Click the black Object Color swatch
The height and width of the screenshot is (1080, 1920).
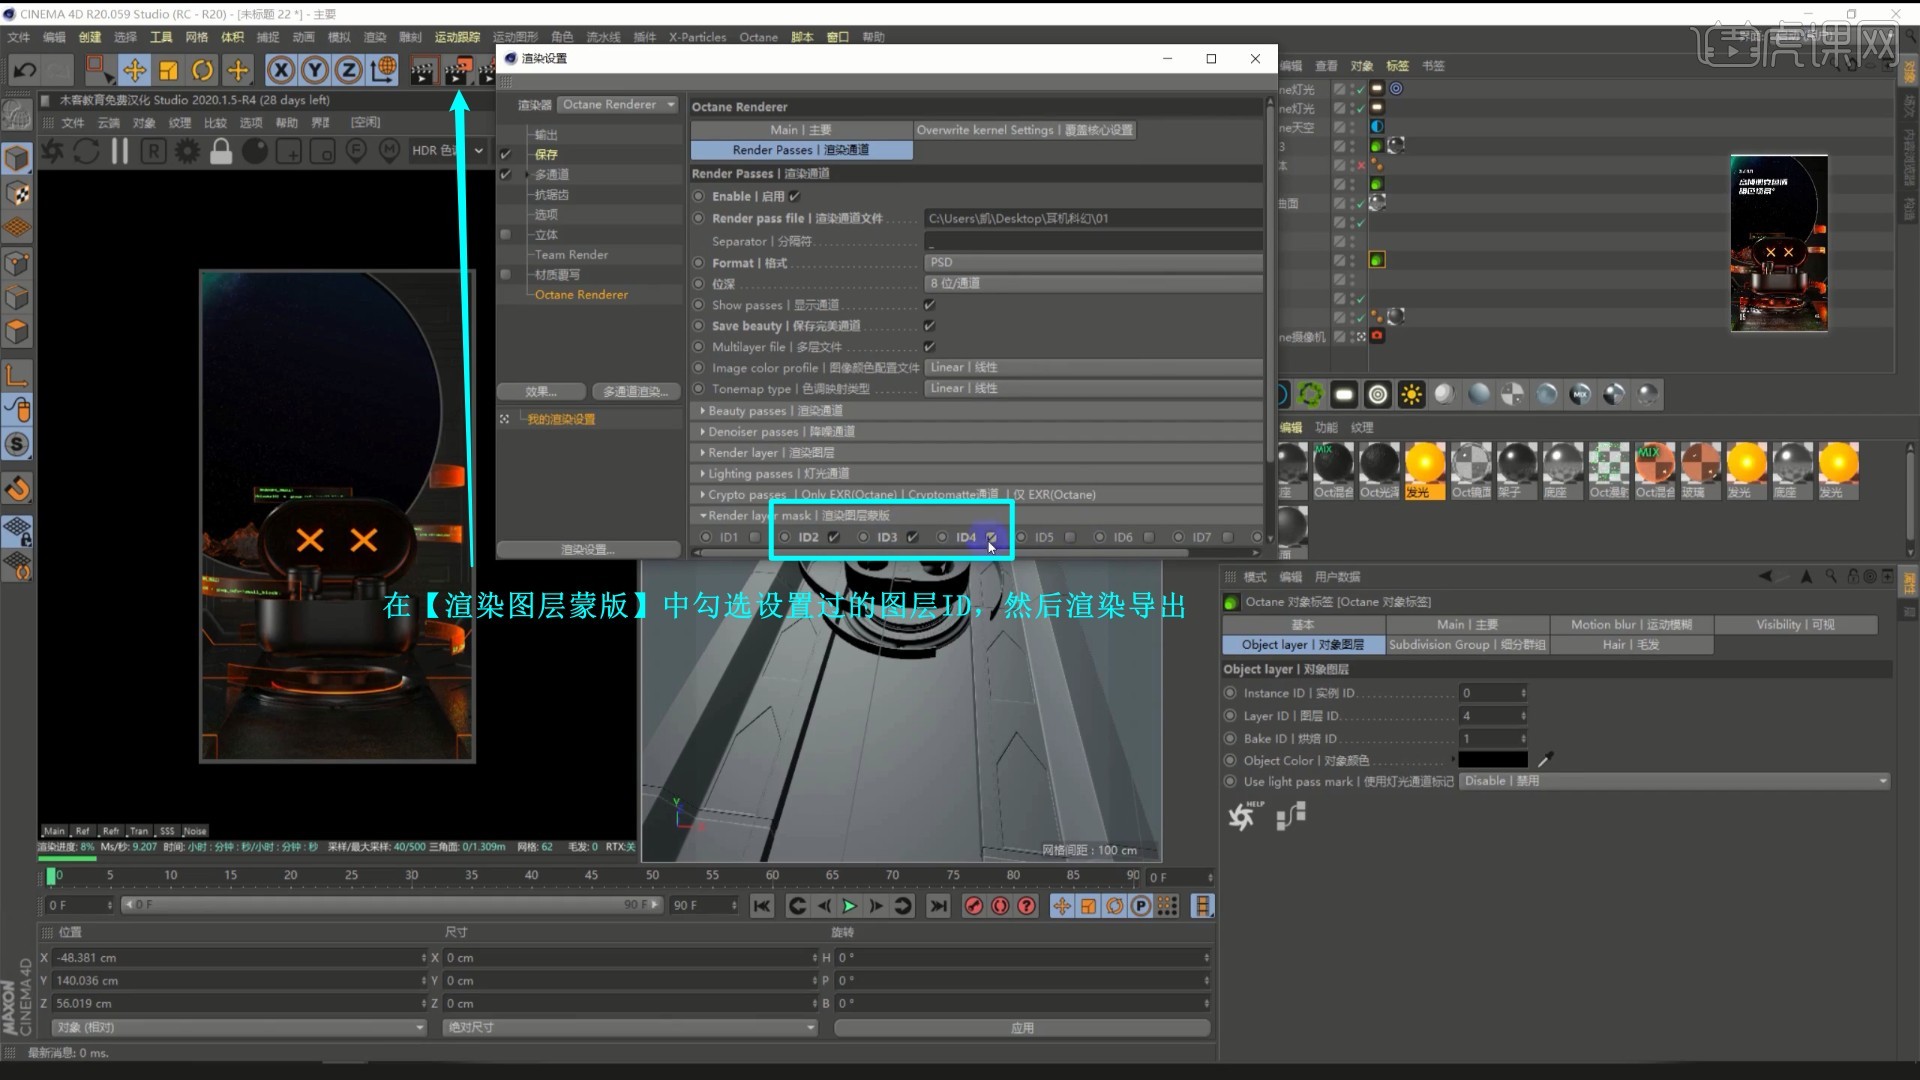tap(1492, 760)
